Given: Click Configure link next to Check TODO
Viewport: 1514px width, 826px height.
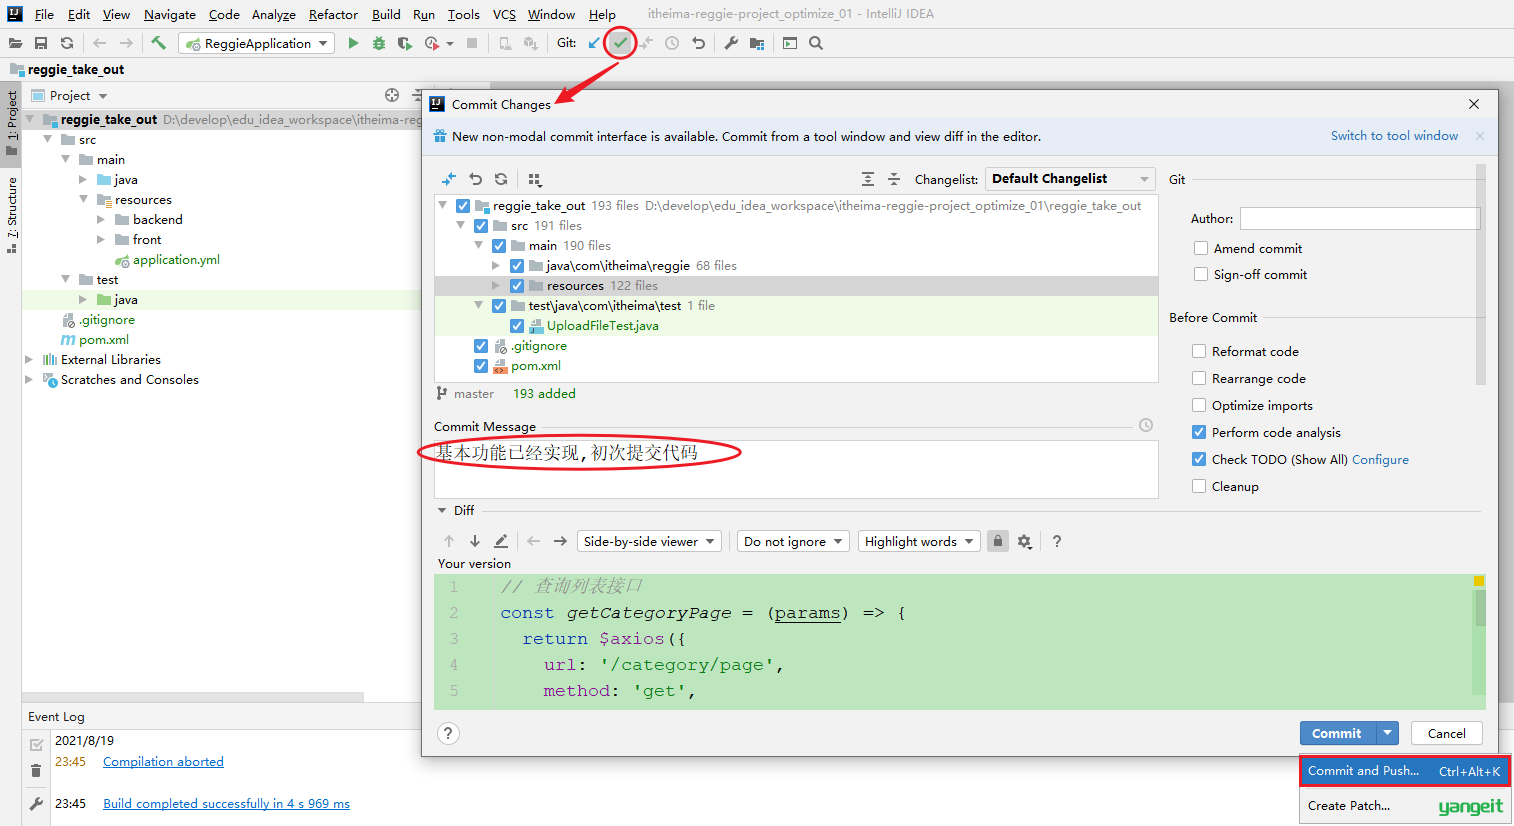Looking at the screenshot, I should (1380, 459).
